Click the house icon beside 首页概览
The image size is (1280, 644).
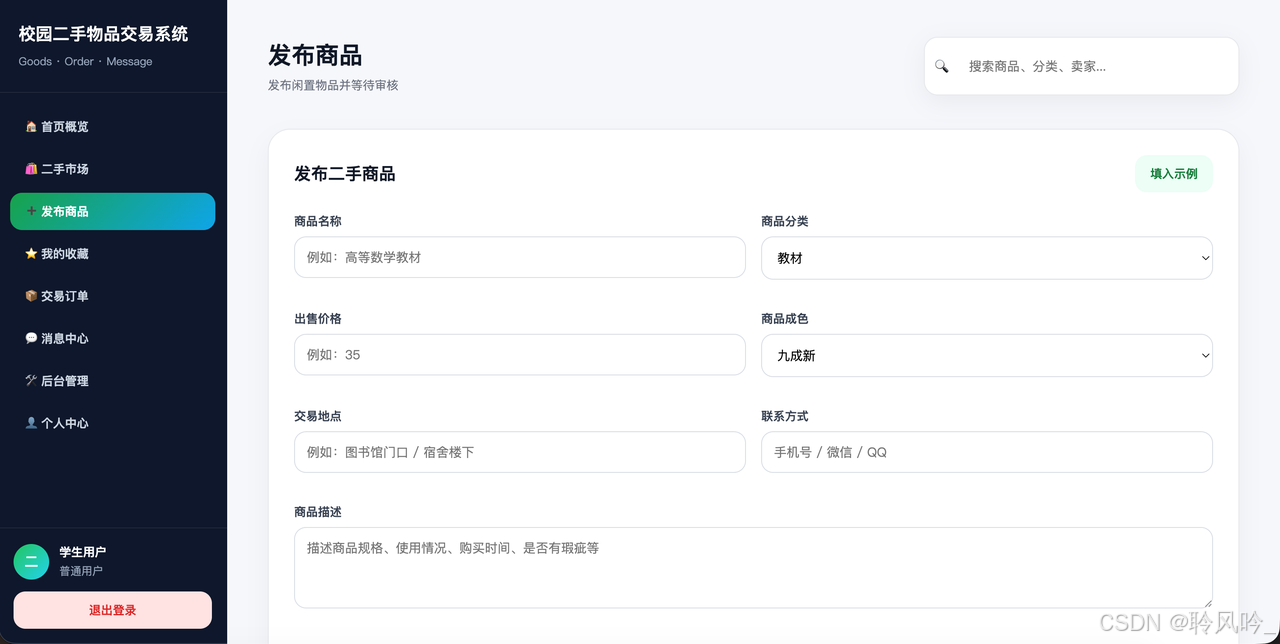31,127
